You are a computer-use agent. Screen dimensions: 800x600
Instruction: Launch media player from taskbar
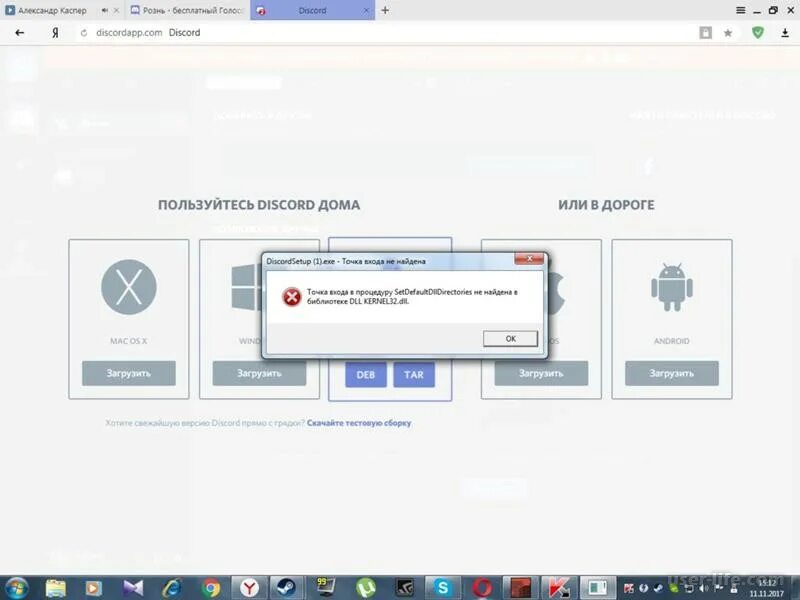tap(93, 588)
